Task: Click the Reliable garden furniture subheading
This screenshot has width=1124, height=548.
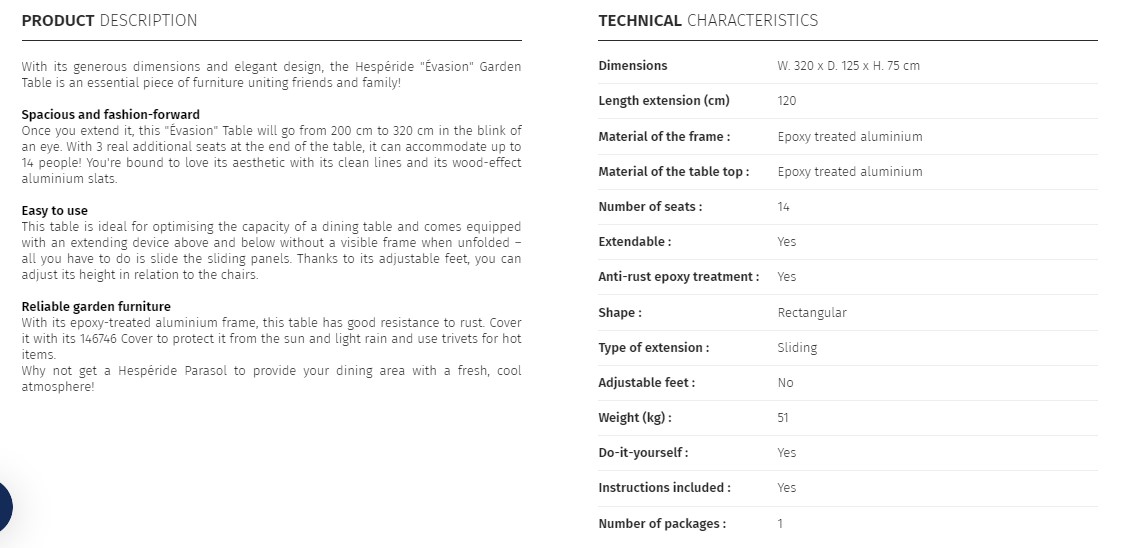Action: tap(96, 307)
